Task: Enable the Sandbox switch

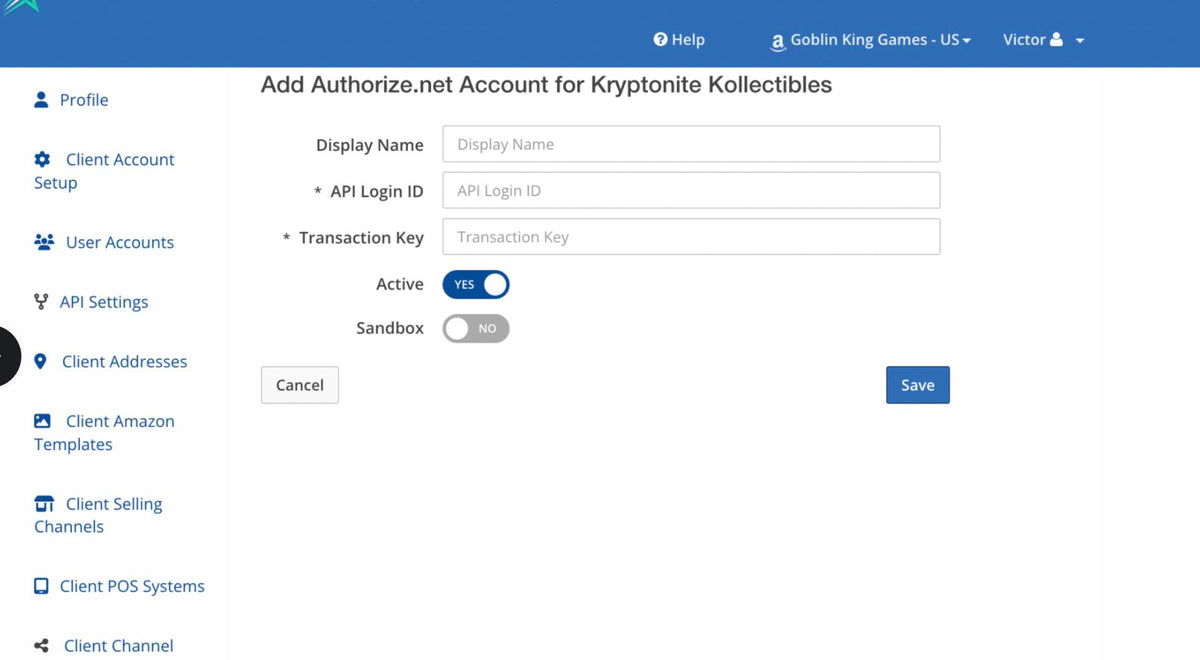Action: pos(476,329)
